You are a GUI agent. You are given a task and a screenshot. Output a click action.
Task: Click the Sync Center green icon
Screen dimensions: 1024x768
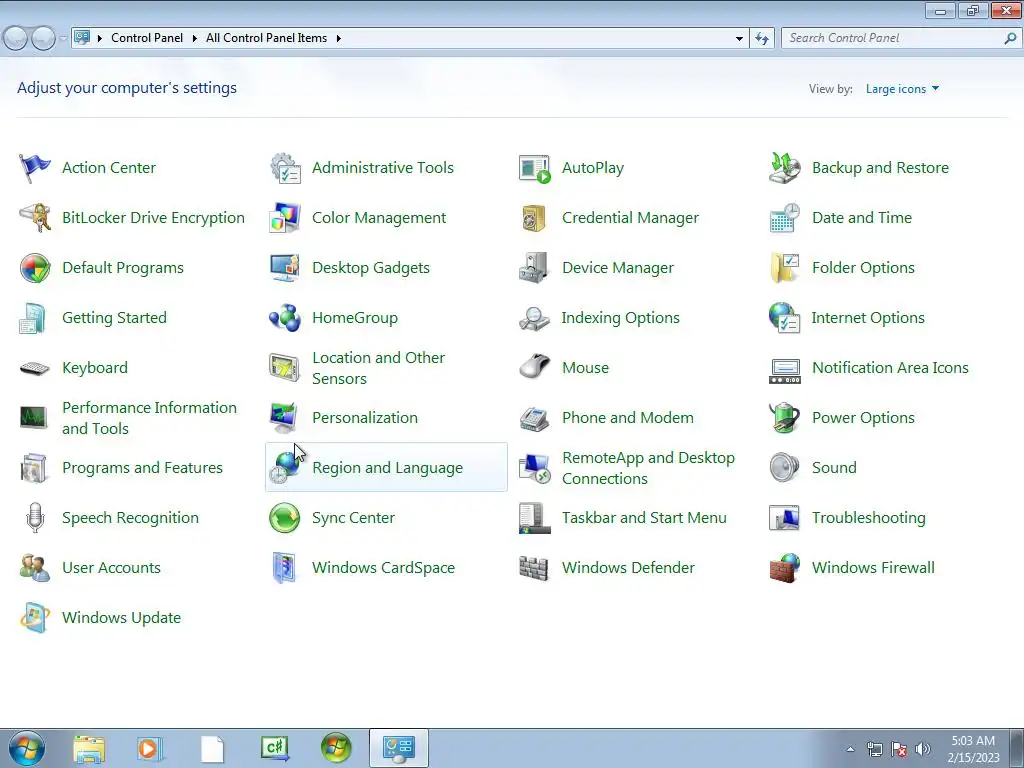click(x=285, y=518)
